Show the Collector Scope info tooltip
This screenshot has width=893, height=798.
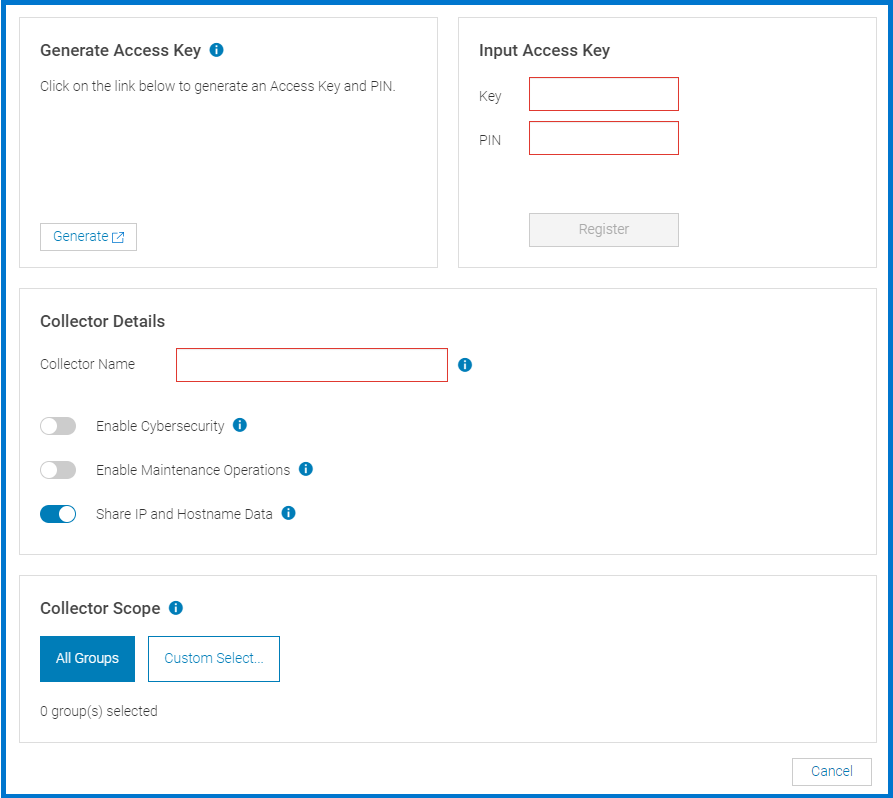point(175,608)
